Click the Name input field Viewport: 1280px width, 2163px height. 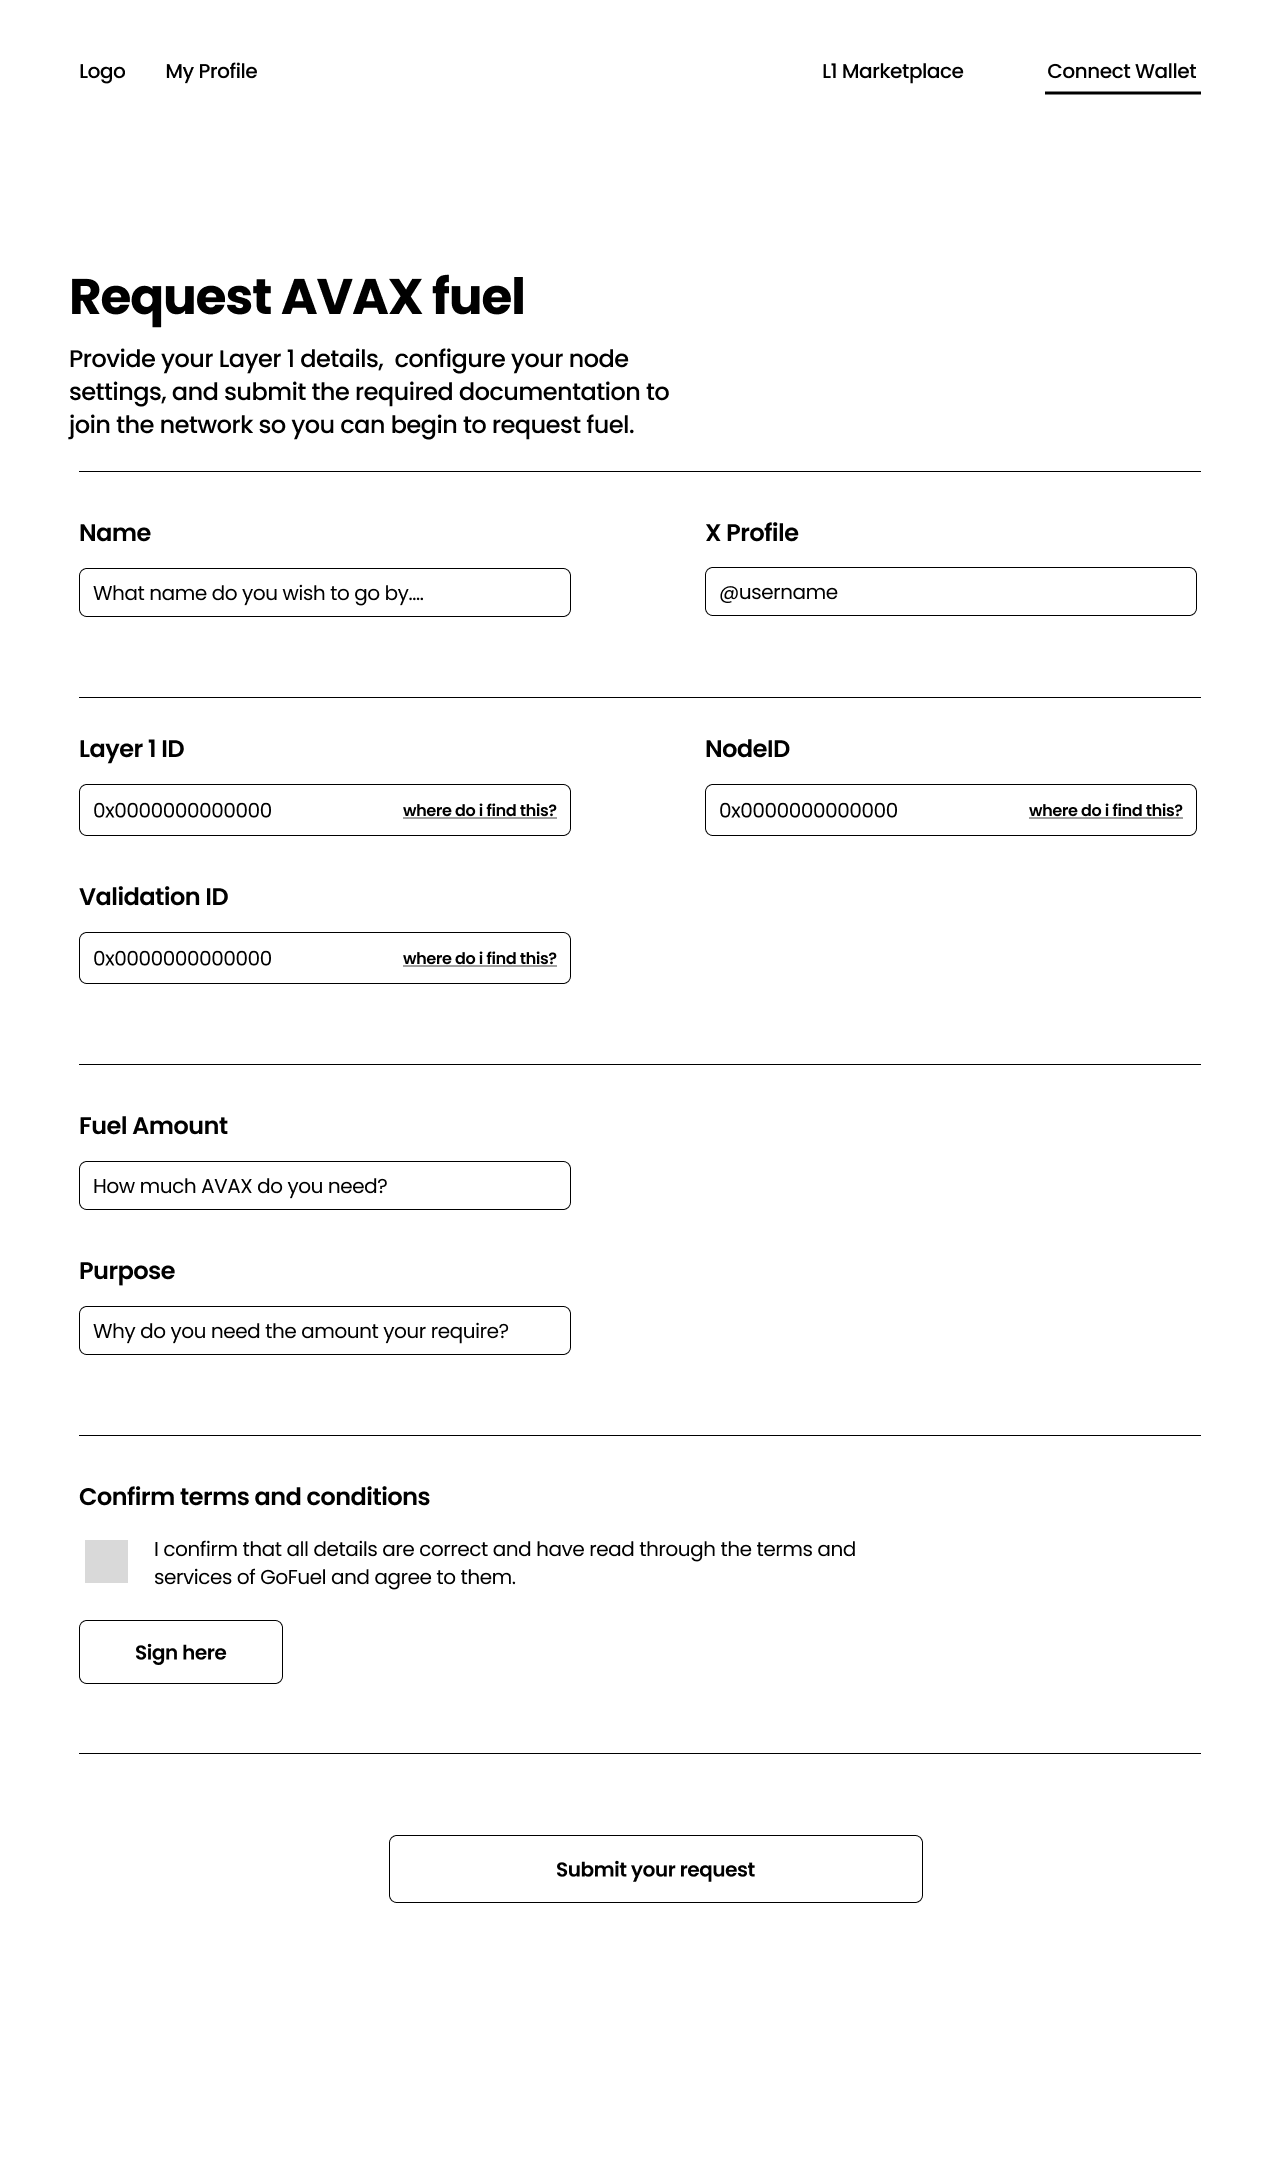tap(325, 592)
